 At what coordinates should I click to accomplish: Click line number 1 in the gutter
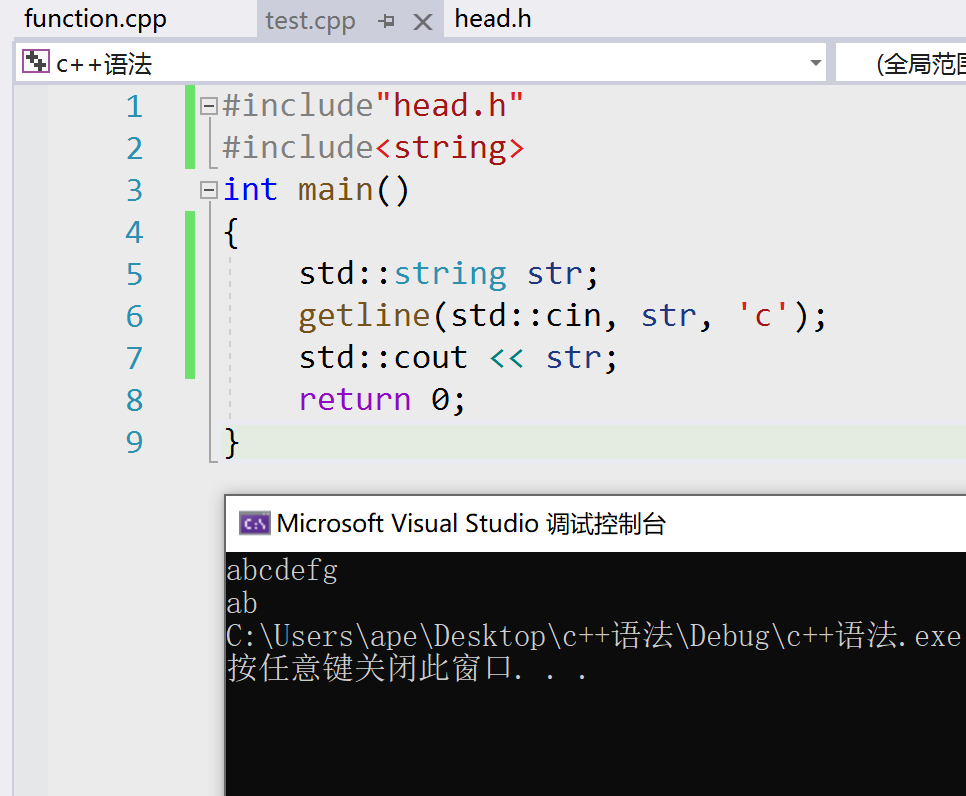click(134, 107)
